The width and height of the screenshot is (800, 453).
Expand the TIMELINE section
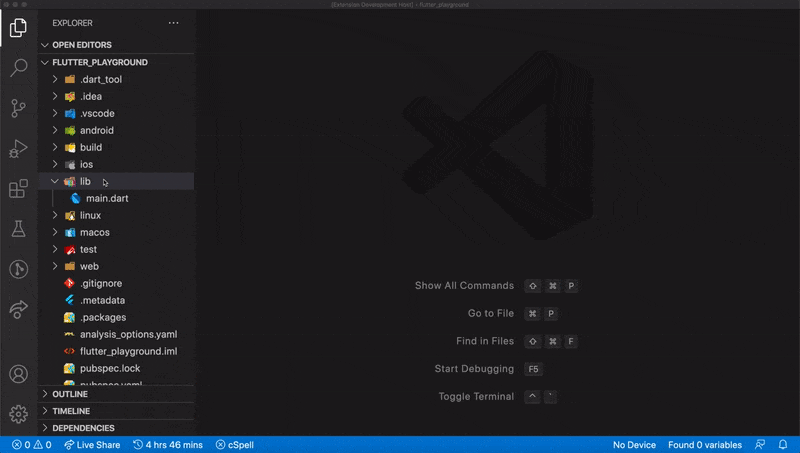tap(116, 411)
